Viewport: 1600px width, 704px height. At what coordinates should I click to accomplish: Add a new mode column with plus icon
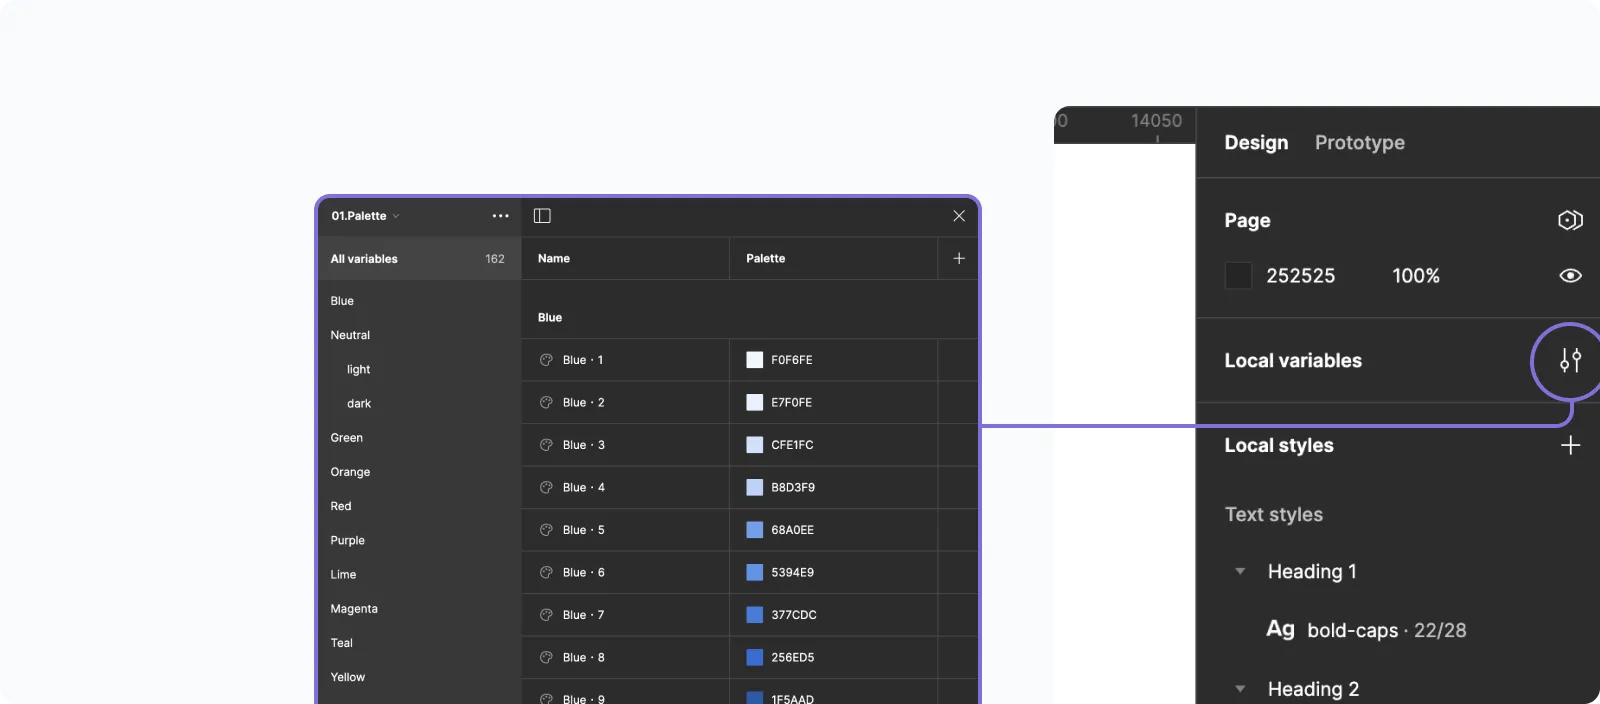pos(959,258)
